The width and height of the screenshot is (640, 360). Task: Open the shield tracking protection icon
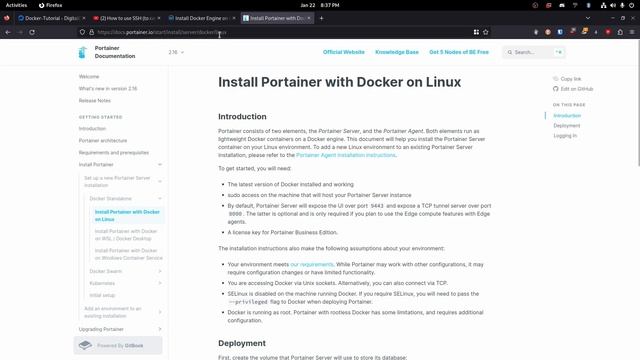[x=82, y=32]
